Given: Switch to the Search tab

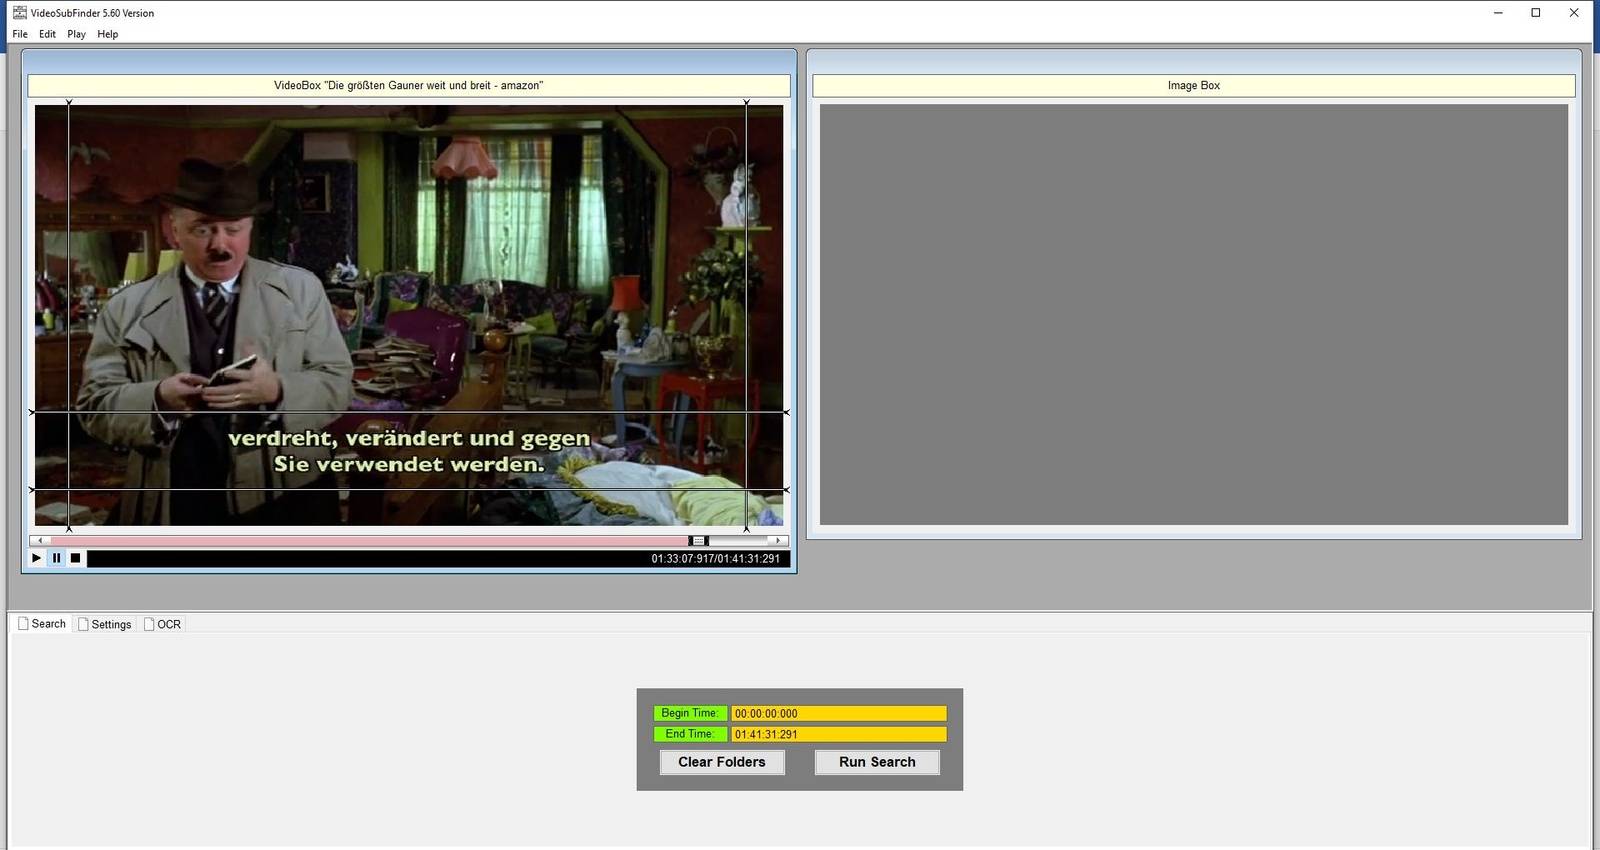Looking at the screenshot, I should pyautogui.click(x=42, y=624).
